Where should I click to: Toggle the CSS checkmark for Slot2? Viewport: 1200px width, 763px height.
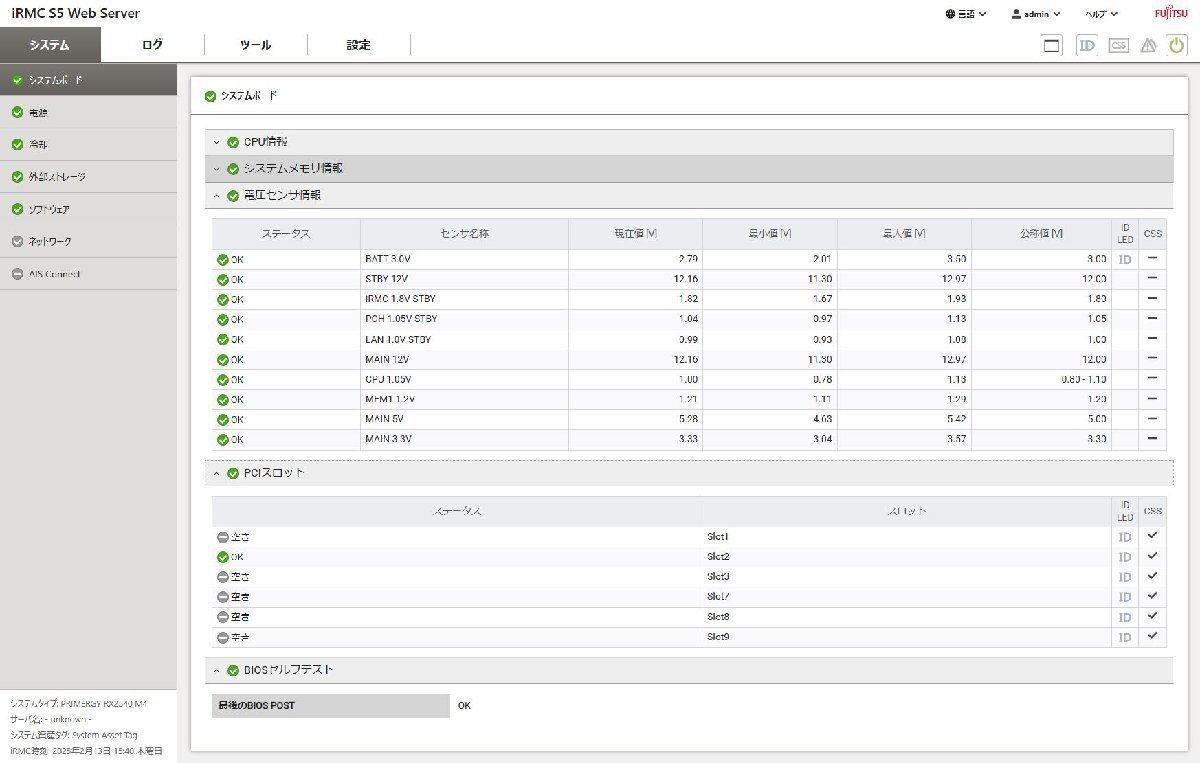coord(1152,556)
